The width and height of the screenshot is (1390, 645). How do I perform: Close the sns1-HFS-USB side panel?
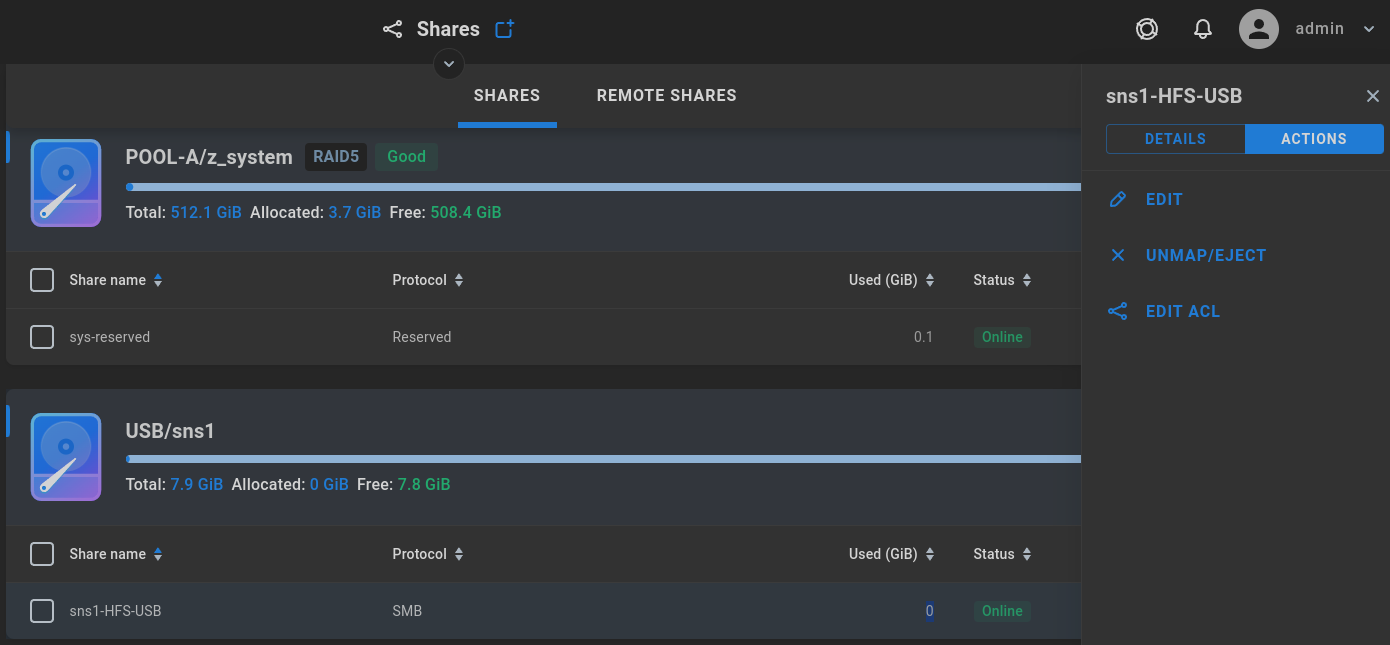[x=1373, y=96]
